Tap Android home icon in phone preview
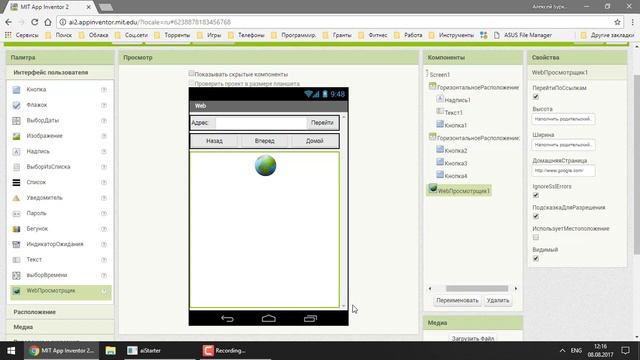The image size is (640, 360). pos(269,318)
